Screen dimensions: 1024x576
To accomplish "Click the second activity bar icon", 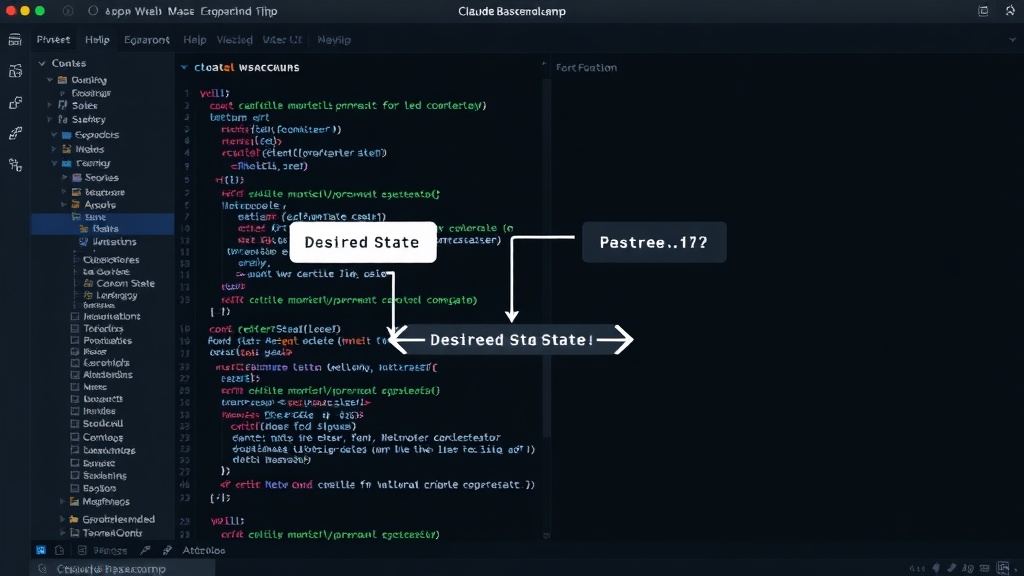I will tap(16, 71).
